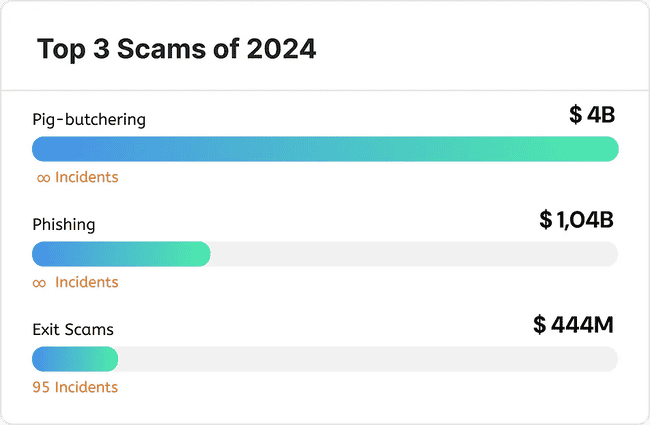Click the gray unfilled part of Phishing bar

410,254
